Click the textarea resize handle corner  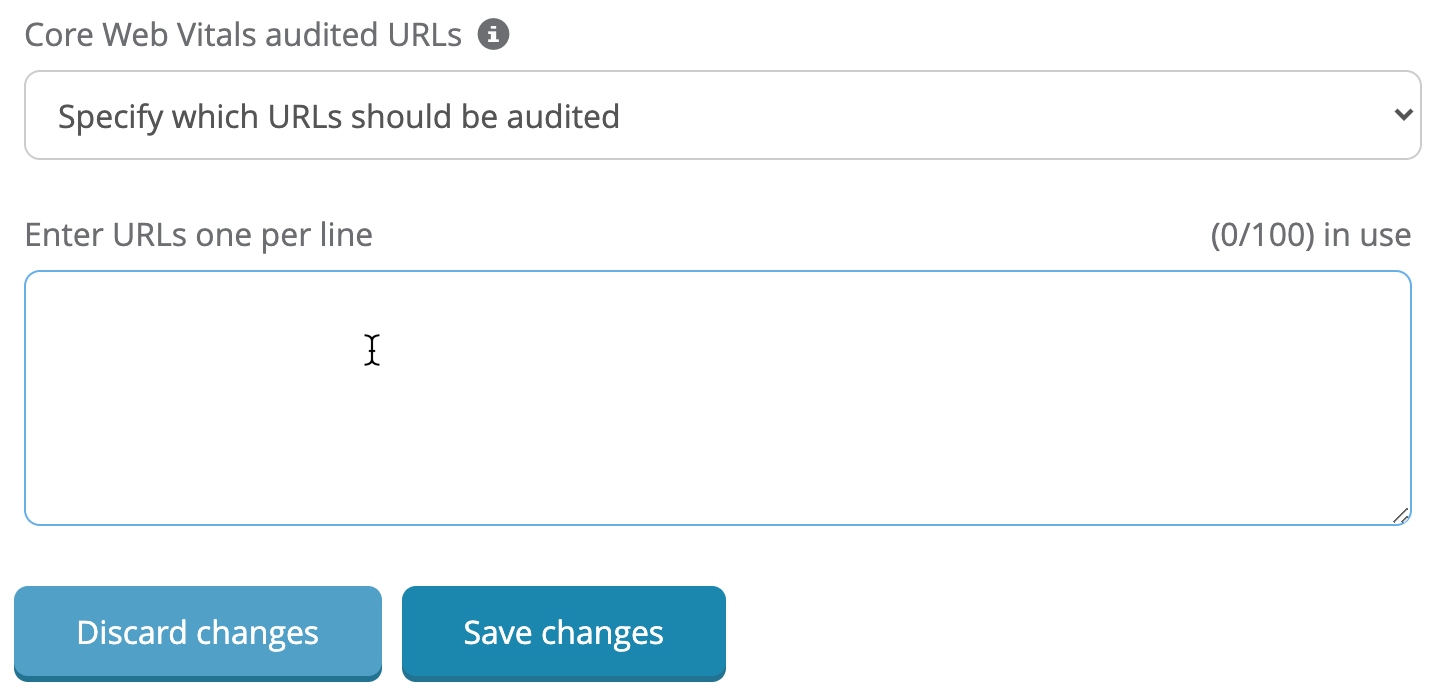coord(1401,515)
